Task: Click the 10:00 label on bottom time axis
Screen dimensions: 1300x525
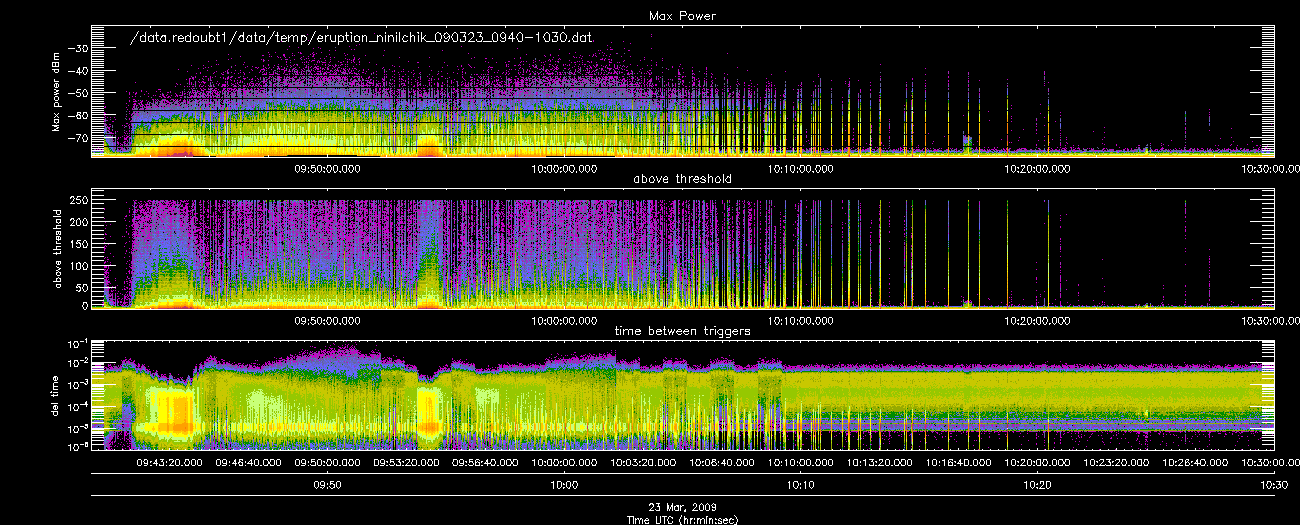Action: pos(564,485)
